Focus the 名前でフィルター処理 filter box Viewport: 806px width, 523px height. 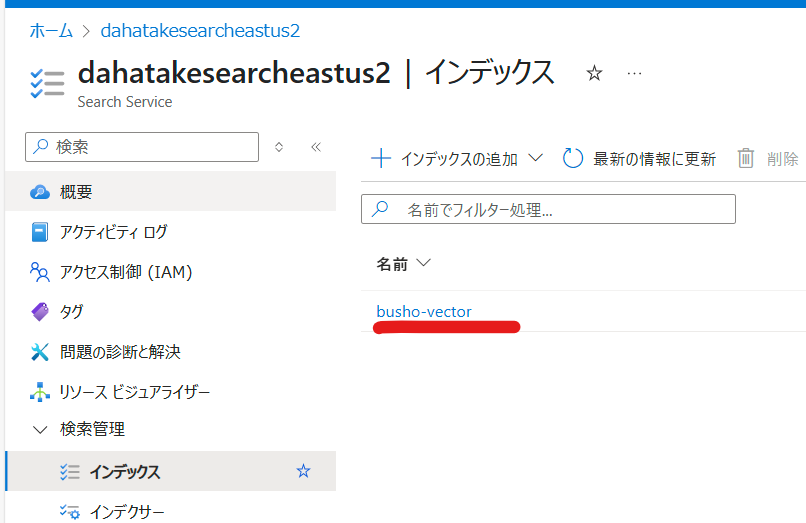(548, 209)
